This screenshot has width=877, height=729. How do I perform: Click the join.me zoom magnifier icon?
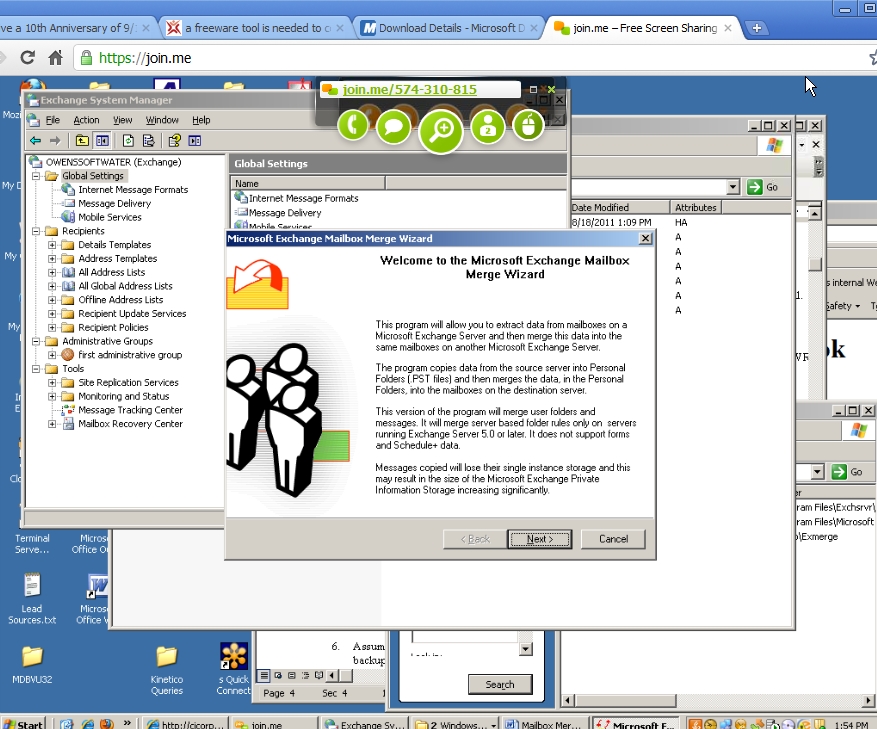[440, 130]
